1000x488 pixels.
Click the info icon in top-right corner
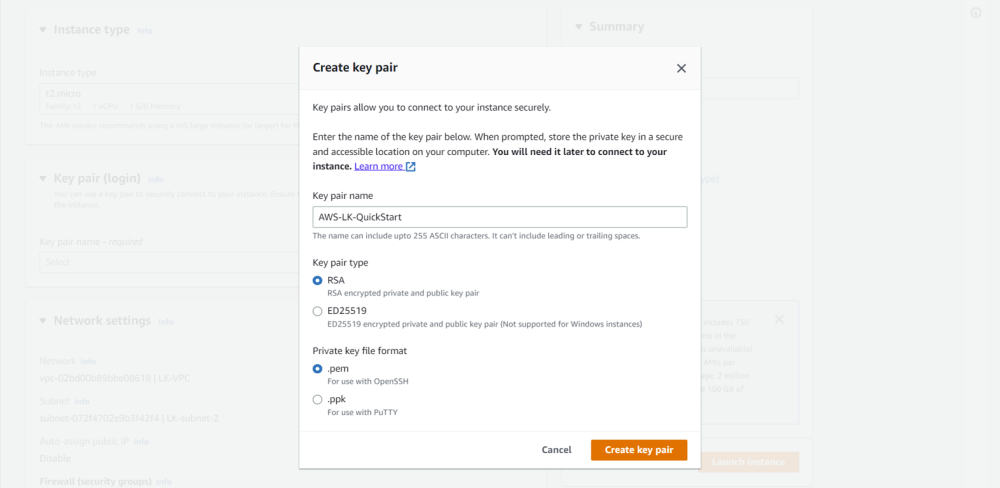pyautogui.click(x=976, y=13)
